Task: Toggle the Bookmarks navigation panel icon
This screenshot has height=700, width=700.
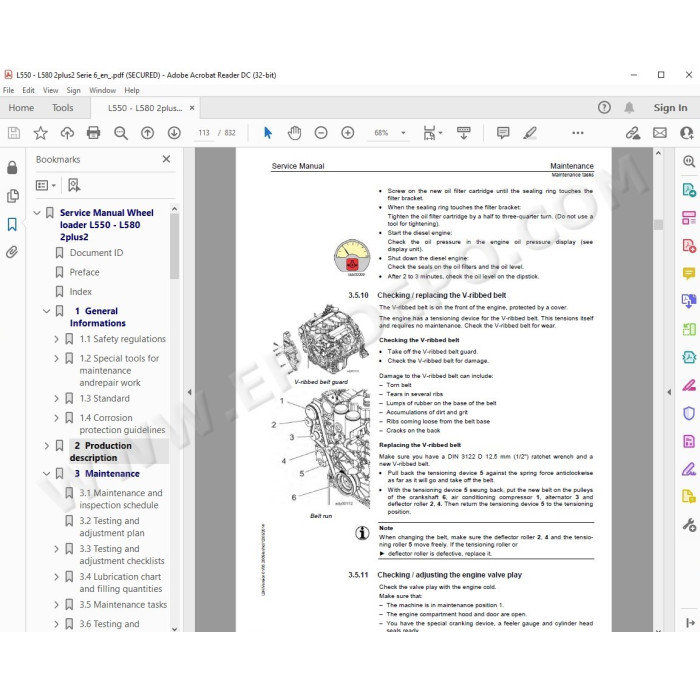Action: tap(12, 224)
